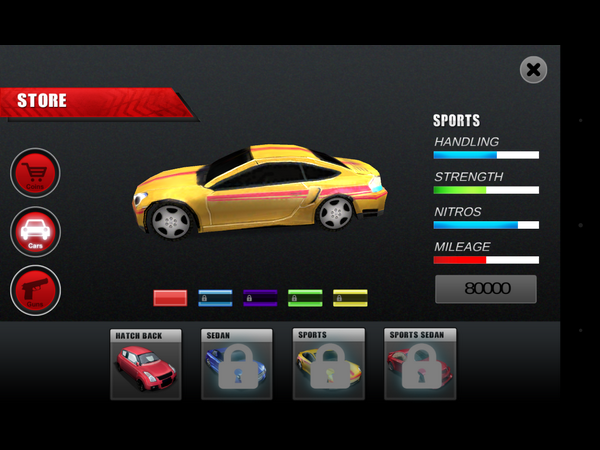Open the Coins shopping cart section
The height and width of the screenshot is (450, 600).
pyautogui.click(x=35, y=173)
